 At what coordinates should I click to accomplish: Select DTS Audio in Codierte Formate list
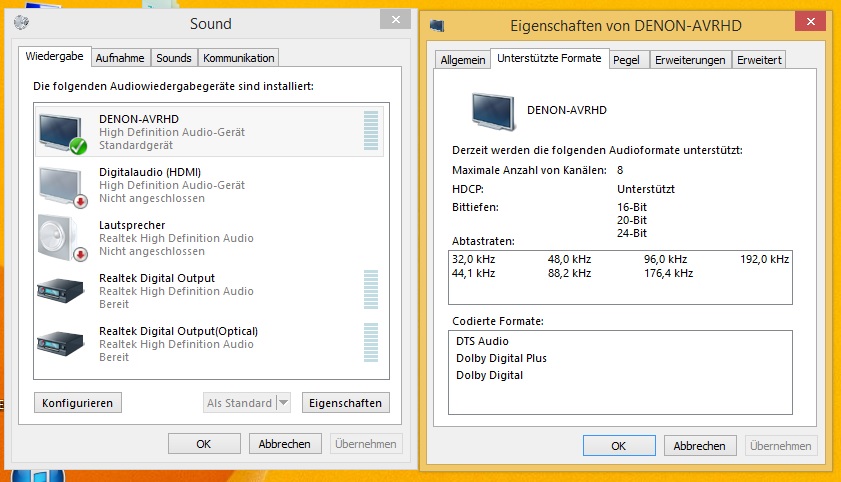click(x=482, y=341)
